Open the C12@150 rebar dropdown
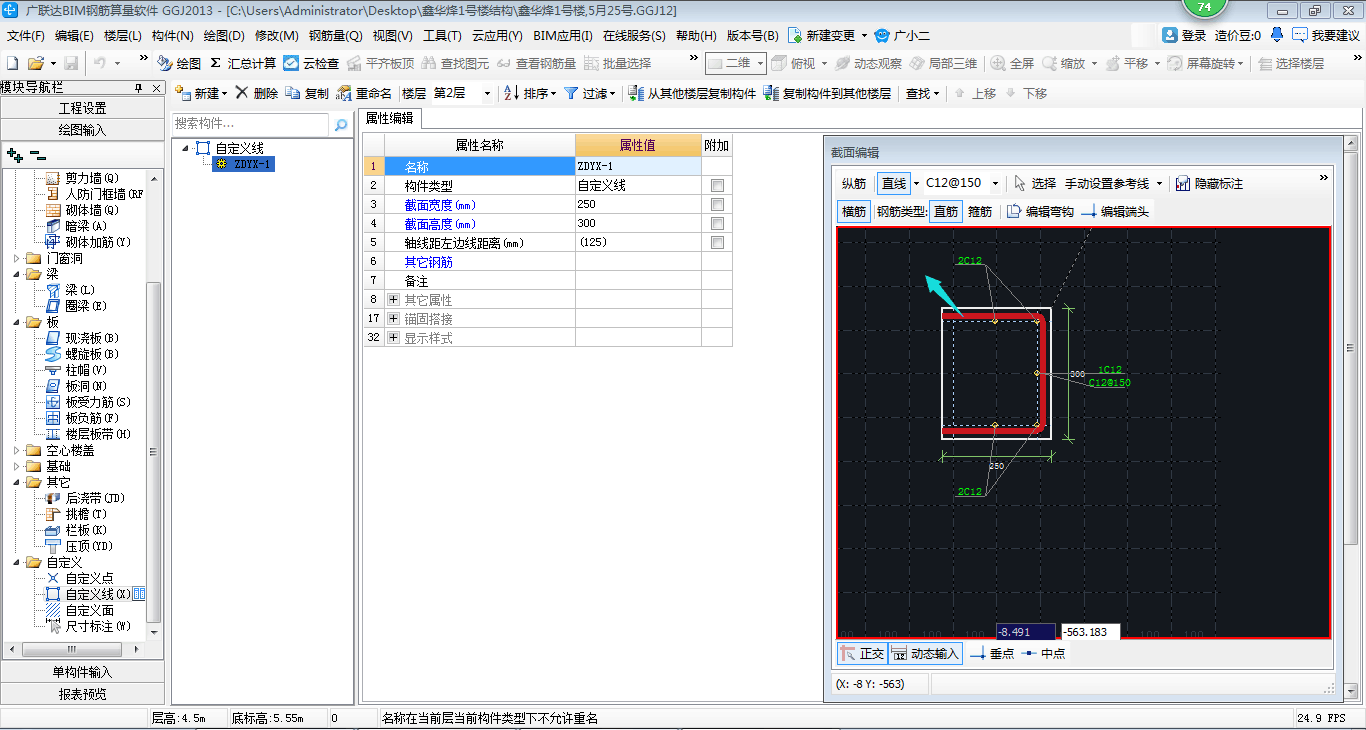Image resolution: width=1366 pixels, height=730 pixels. [995, 184]
